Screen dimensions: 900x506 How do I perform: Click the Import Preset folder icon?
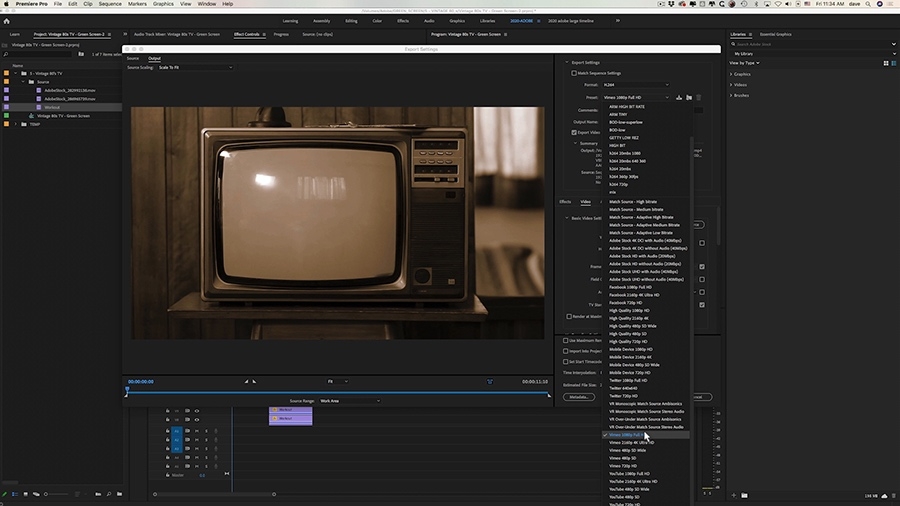(x=689, y=98)
